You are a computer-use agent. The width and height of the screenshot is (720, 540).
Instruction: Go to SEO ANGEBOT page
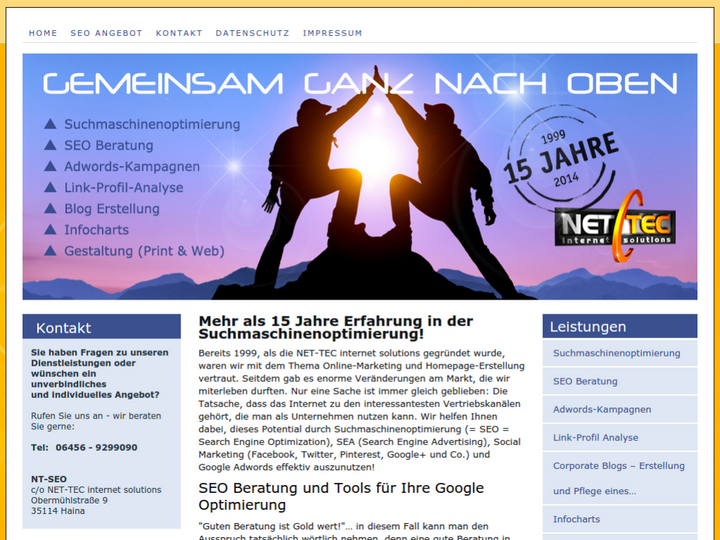click(x=106, y=33)
